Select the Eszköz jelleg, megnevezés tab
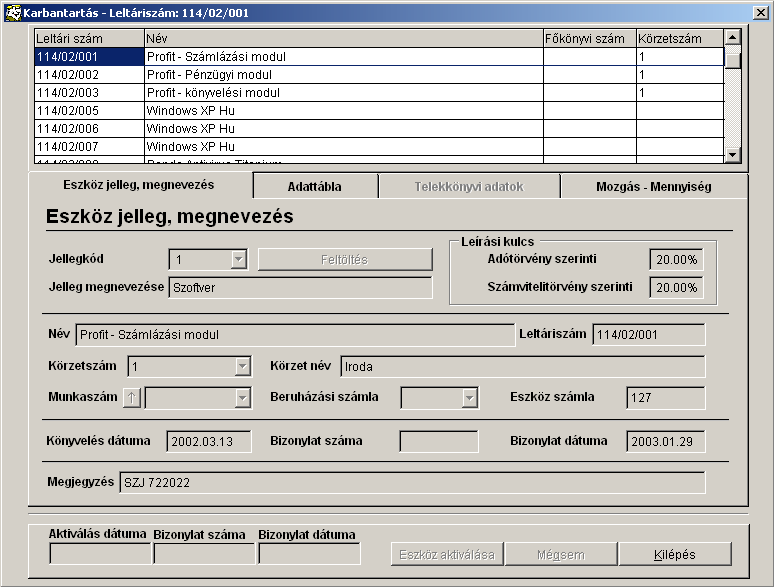Viewport: 774px width, 587px height. [139, 185]
